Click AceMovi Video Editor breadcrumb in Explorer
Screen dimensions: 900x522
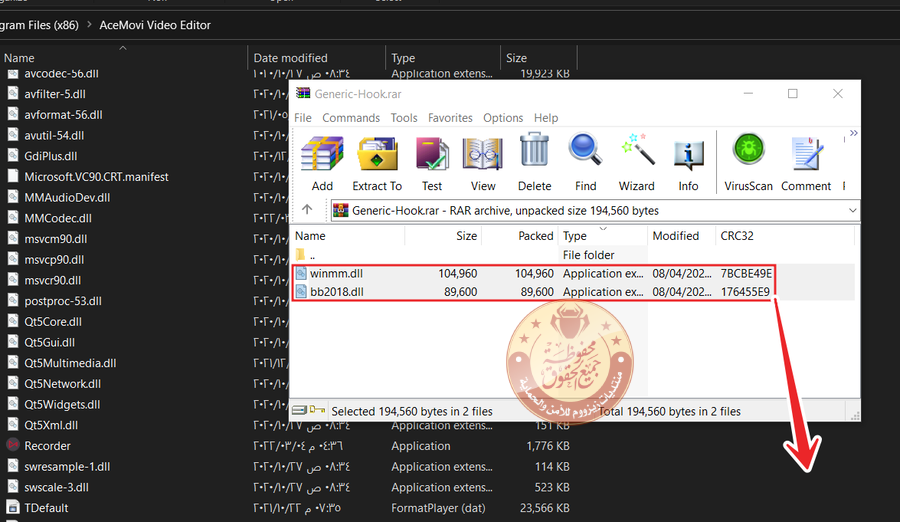tap(155, 25)
